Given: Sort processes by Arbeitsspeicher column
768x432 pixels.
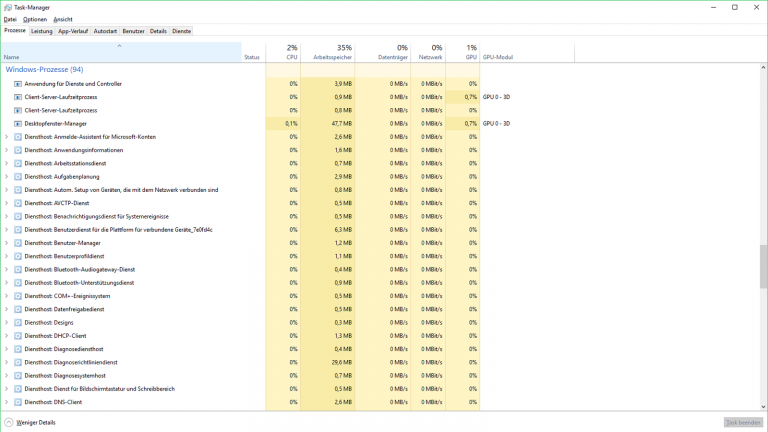Looking at the screenshot, I should (x=328, y=52).
